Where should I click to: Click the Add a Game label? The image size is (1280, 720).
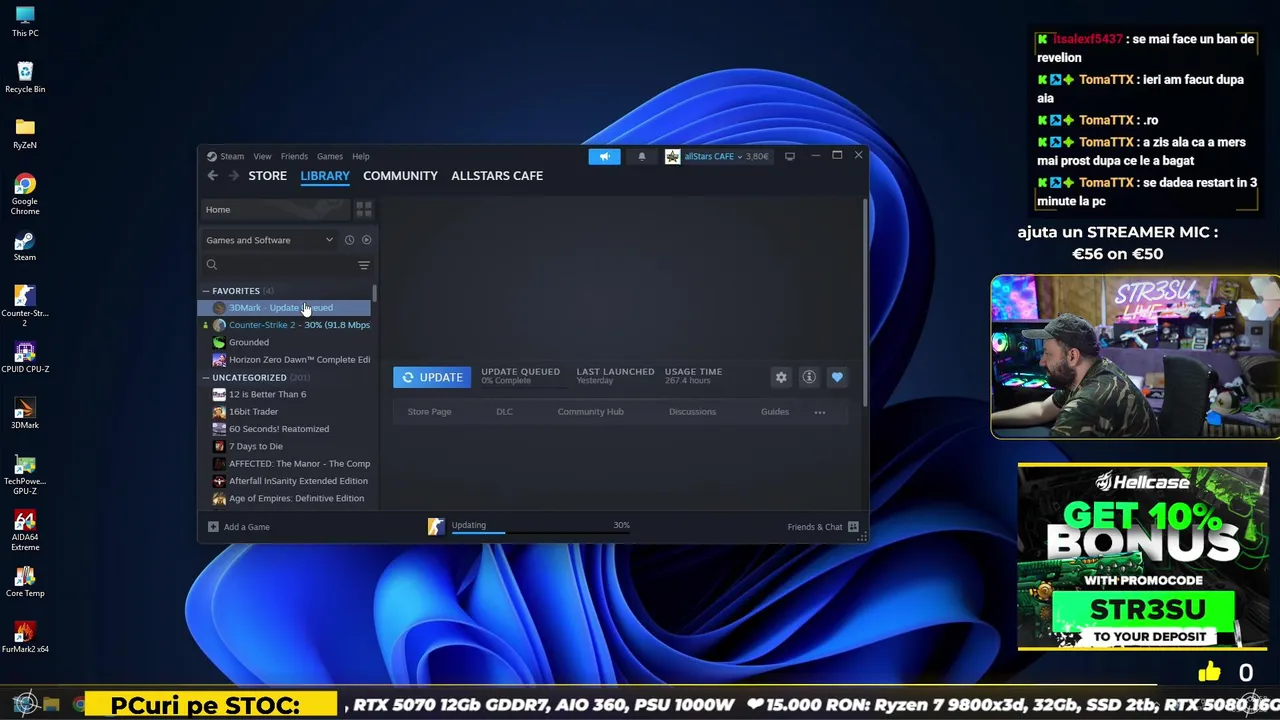click(247, 527)
